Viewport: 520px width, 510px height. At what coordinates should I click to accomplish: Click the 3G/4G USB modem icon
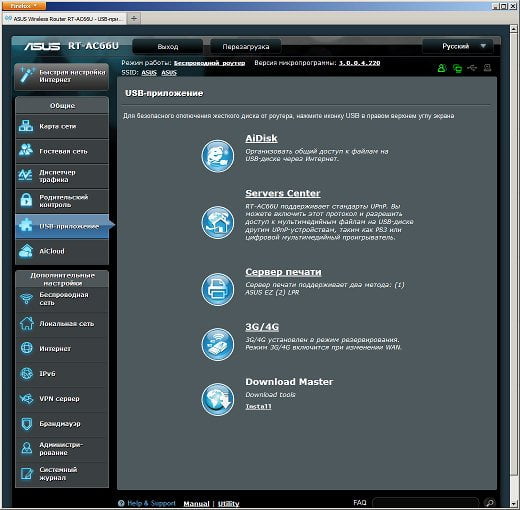point(217,344)
